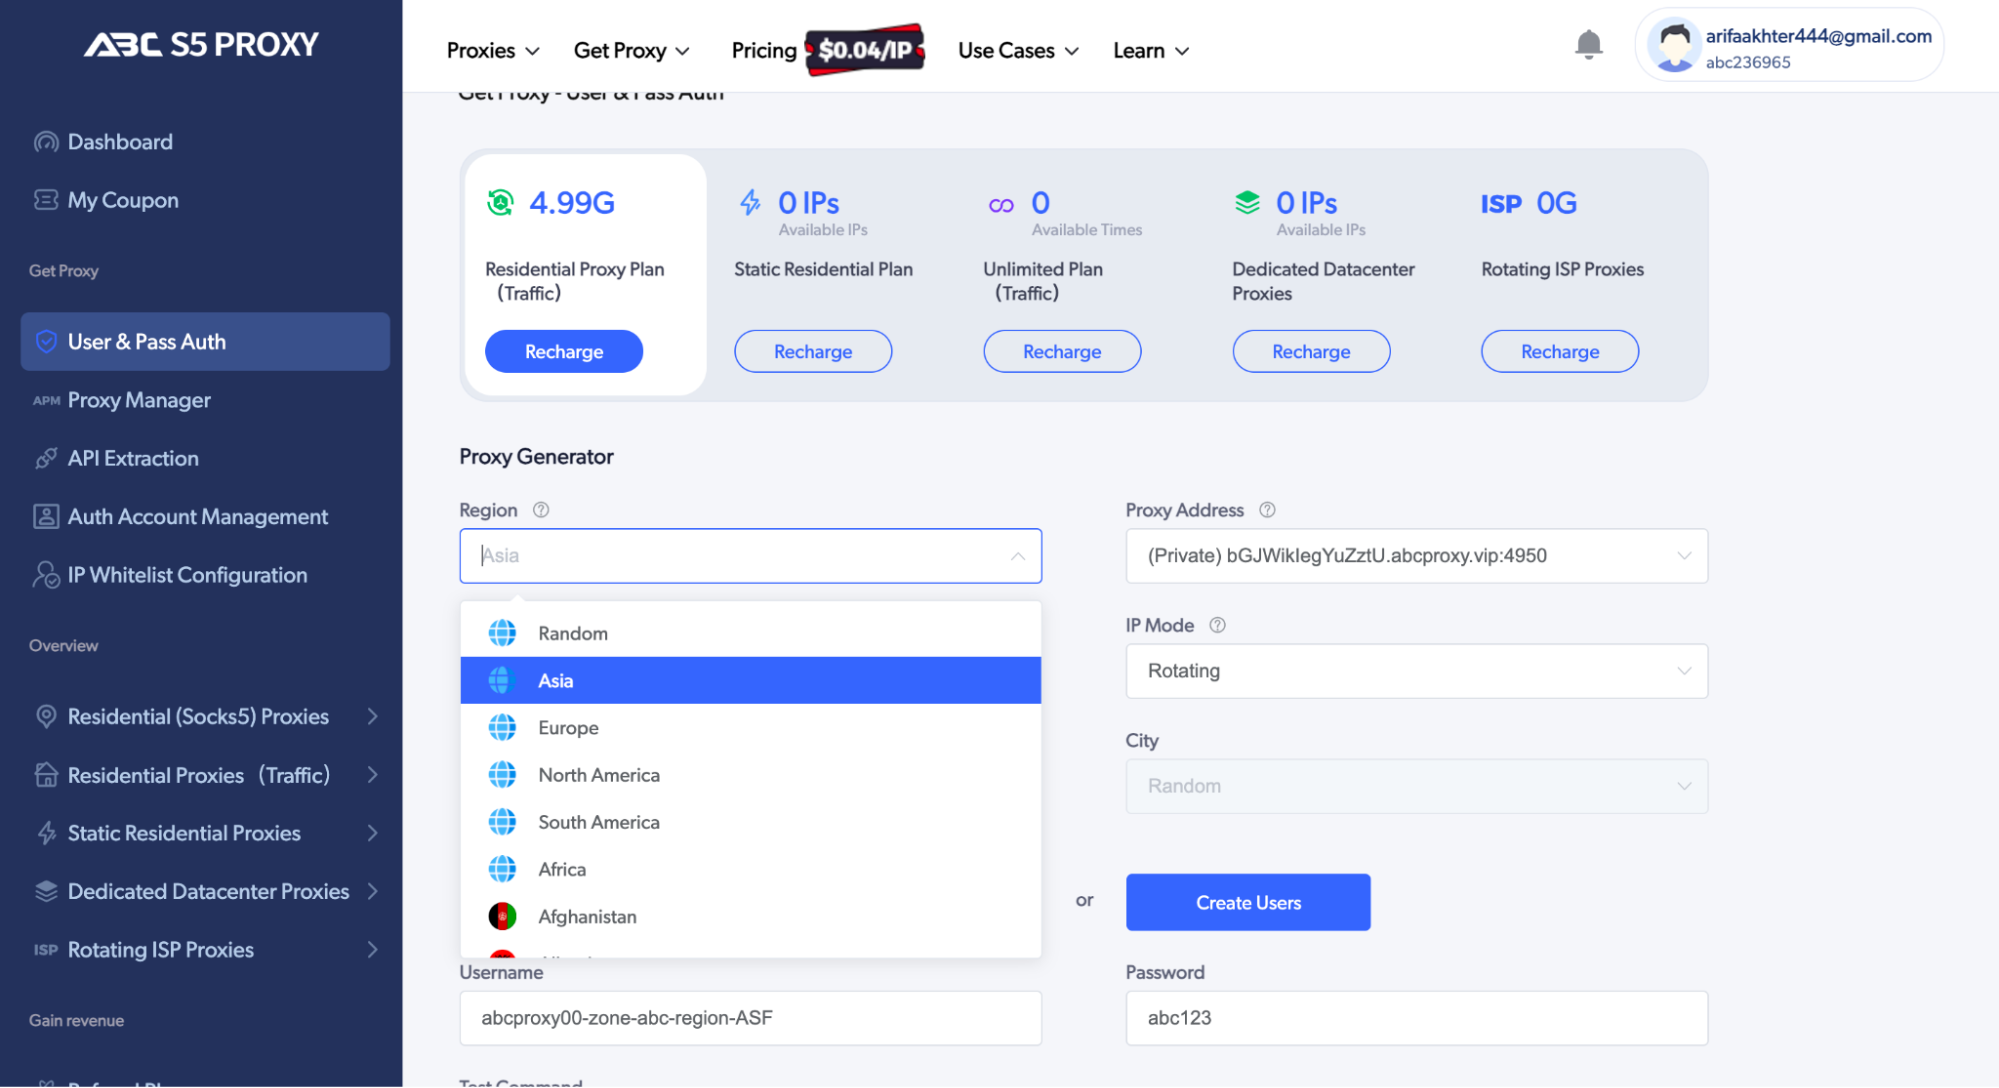Click the My Coupon ticket icon
Screen dimensions: 1999x1088
[46, 200]
